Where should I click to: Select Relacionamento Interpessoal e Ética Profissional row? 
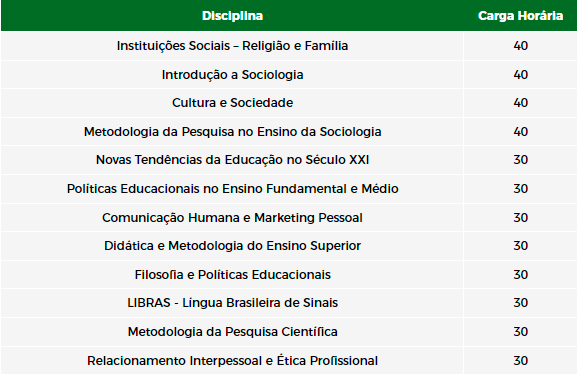[289, 360]
